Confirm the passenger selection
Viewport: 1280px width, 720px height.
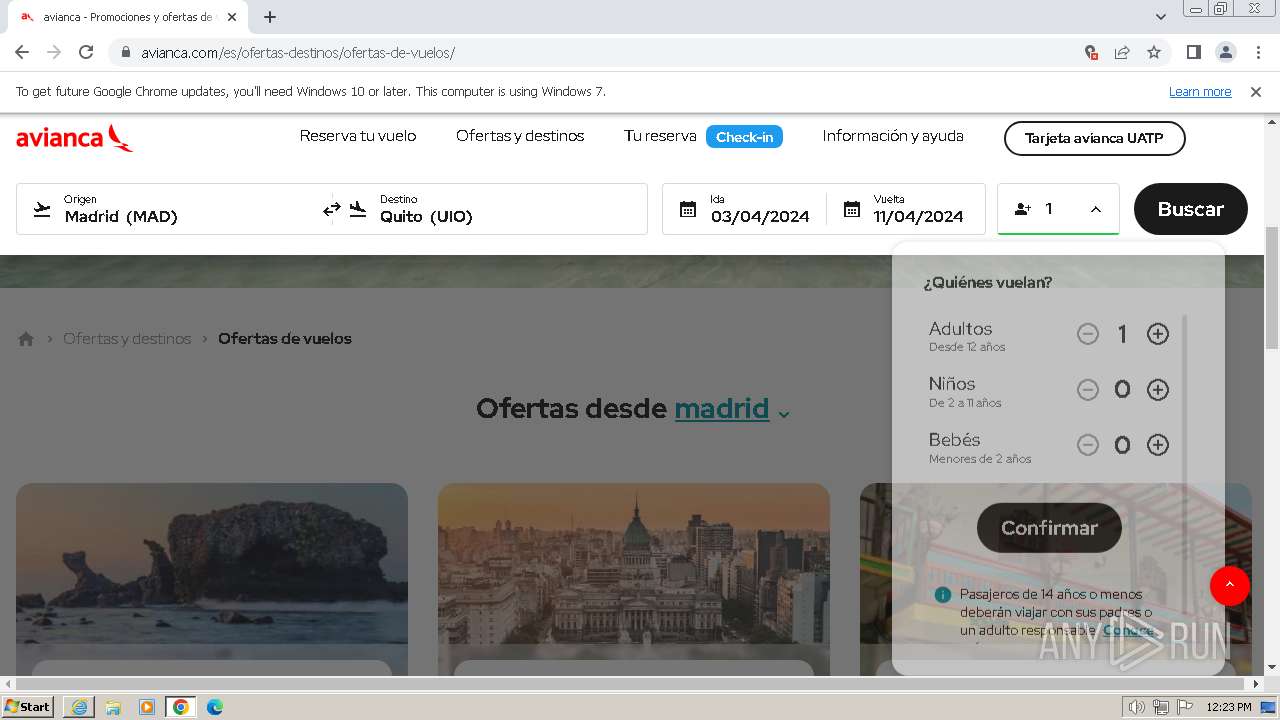pos(1049,528)
